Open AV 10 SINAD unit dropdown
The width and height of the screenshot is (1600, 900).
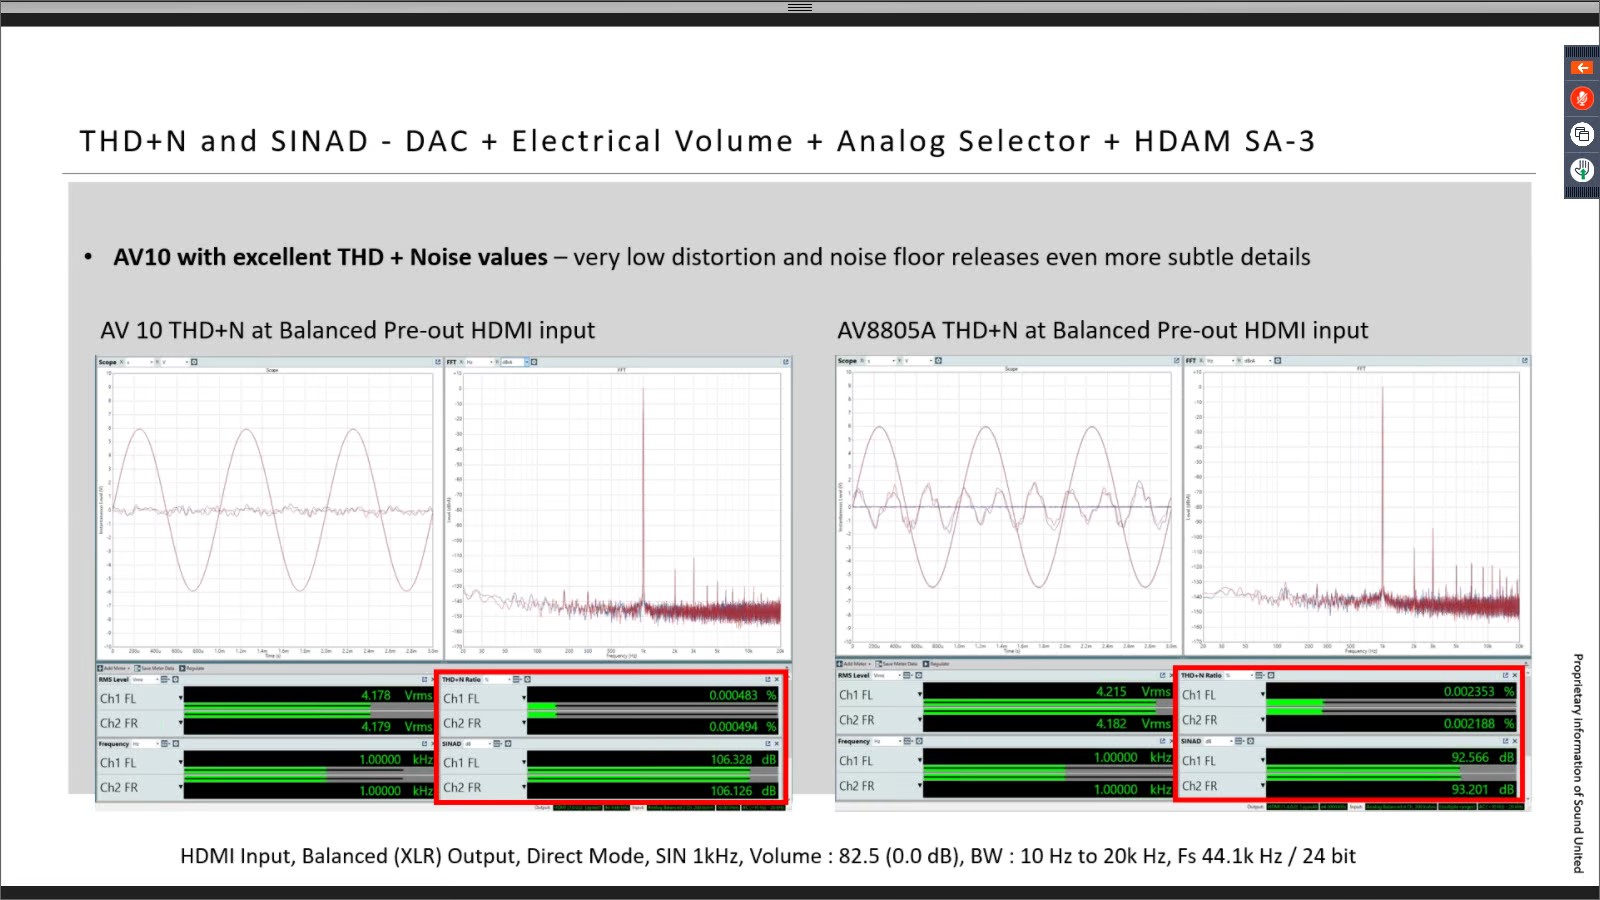tap(477, 744)
